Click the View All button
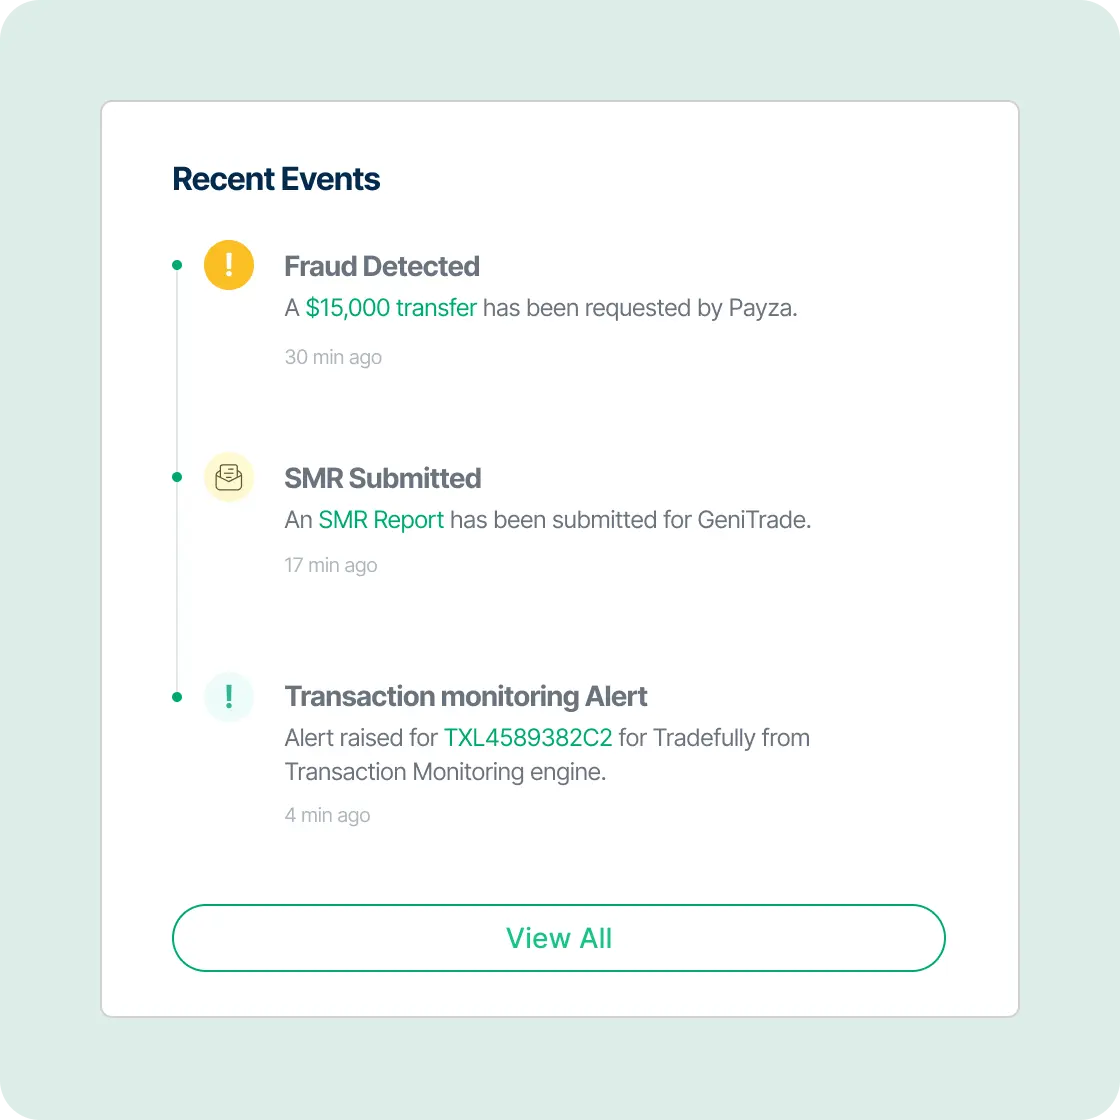Screen dimensions: 1120x1120 pyautogui.click(x=559, y=938)
